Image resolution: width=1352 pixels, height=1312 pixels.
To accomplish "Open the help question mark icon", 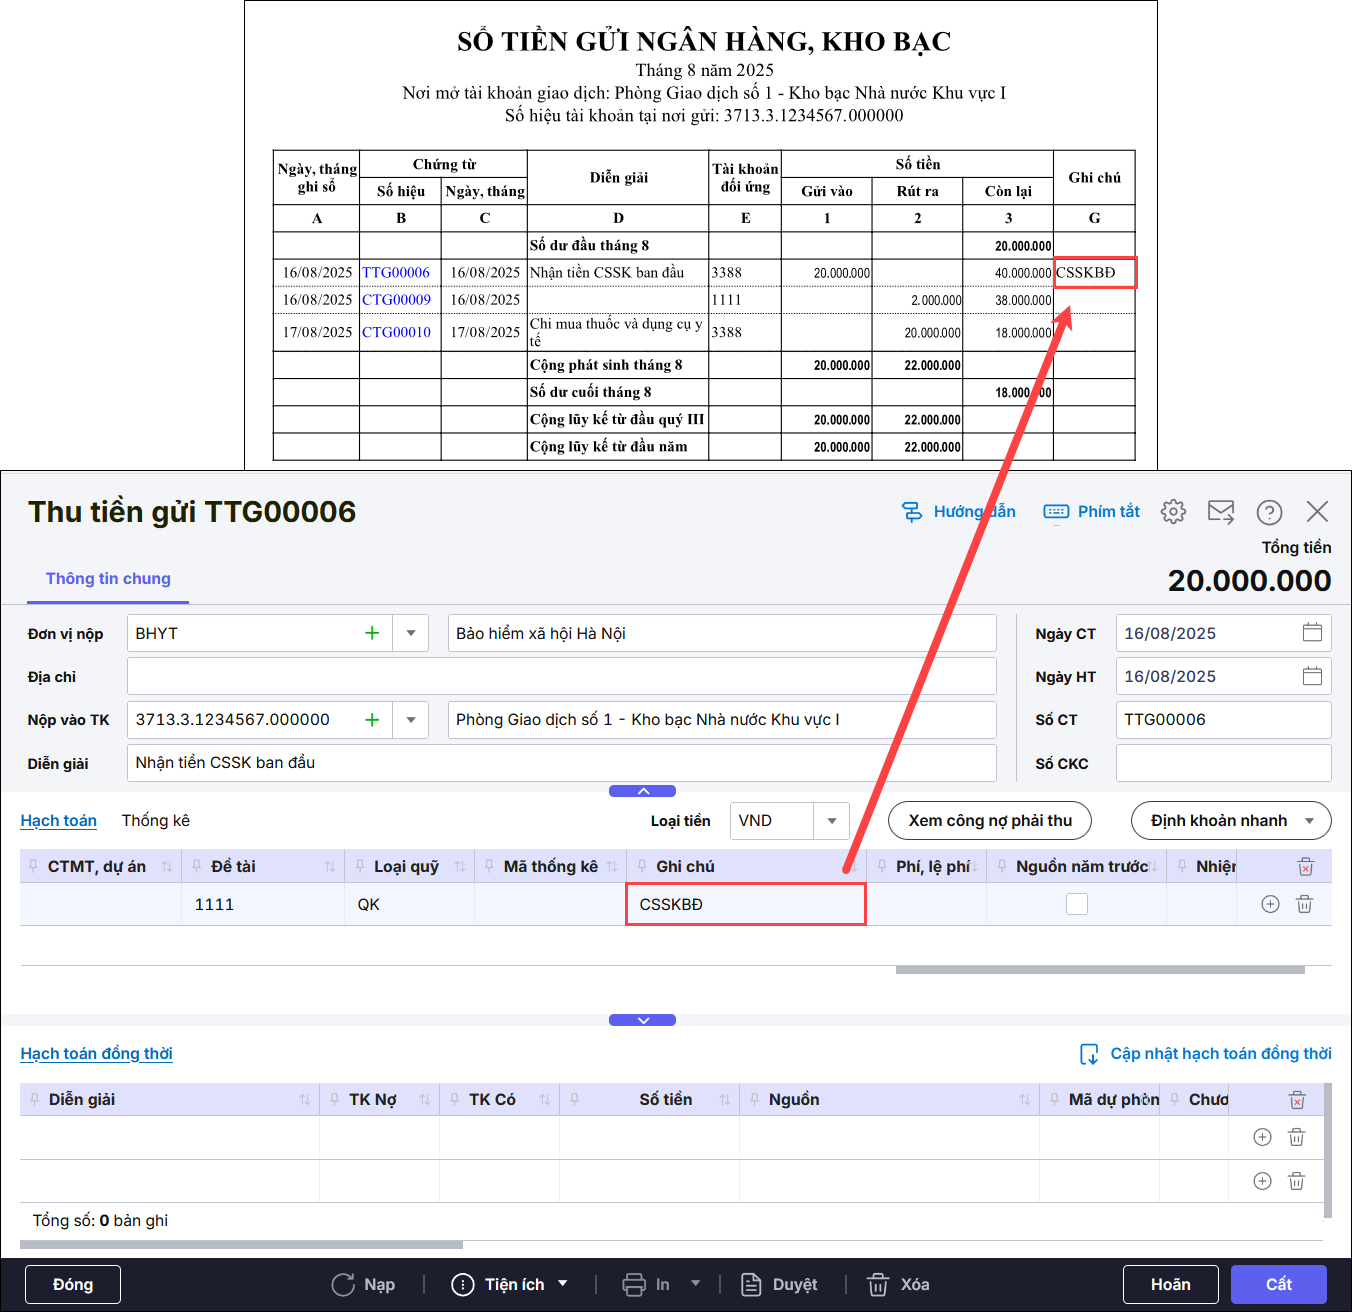I will (x=1269, y=512).
